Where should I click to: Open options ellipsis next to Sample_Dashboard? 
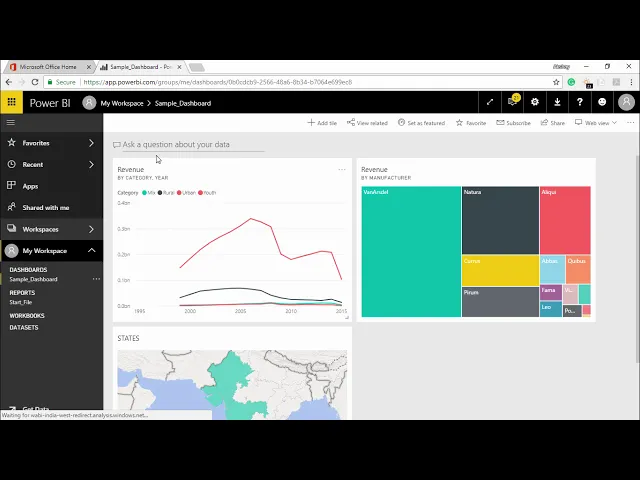tap(96, 279)
